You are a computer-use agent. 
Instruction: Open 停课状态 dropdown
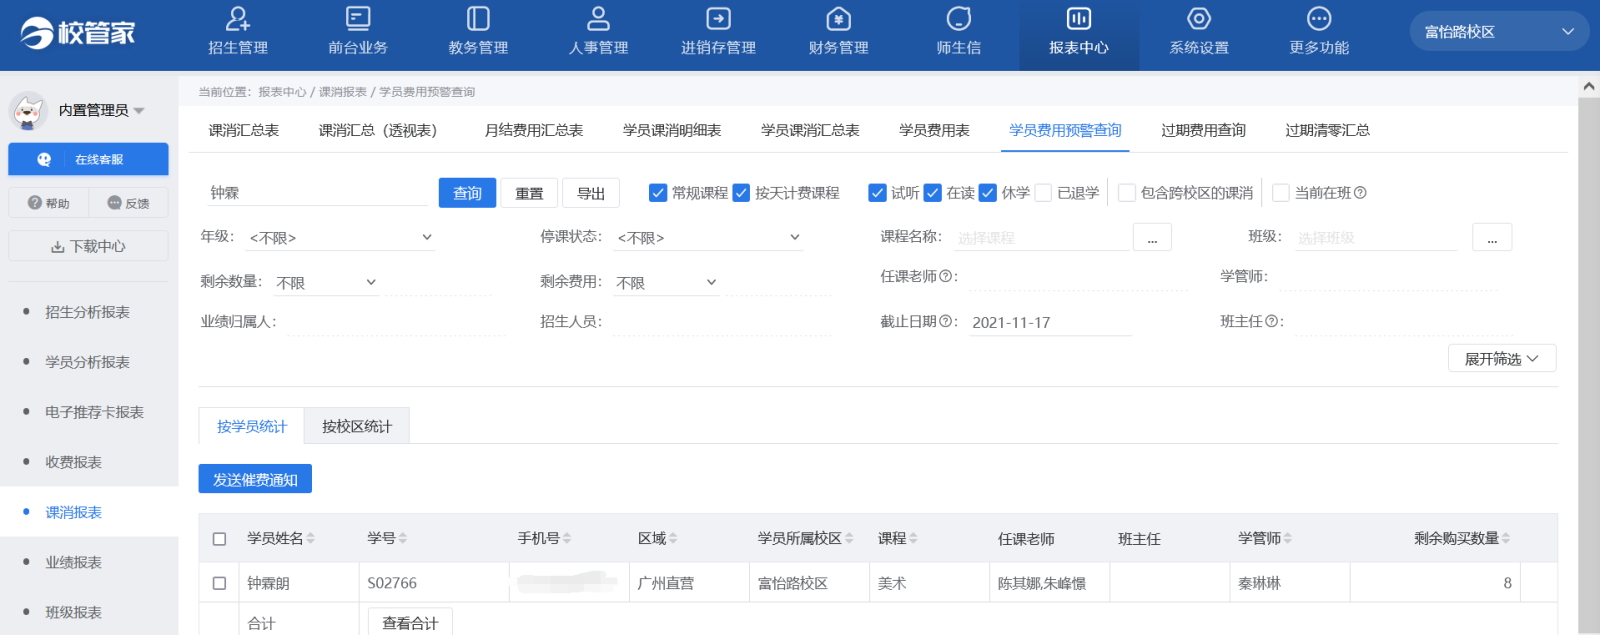[x=708, y=237]
